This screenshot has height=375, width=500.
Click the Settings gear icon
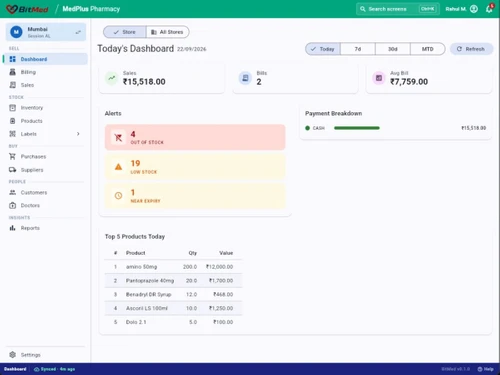click(13, 355)
